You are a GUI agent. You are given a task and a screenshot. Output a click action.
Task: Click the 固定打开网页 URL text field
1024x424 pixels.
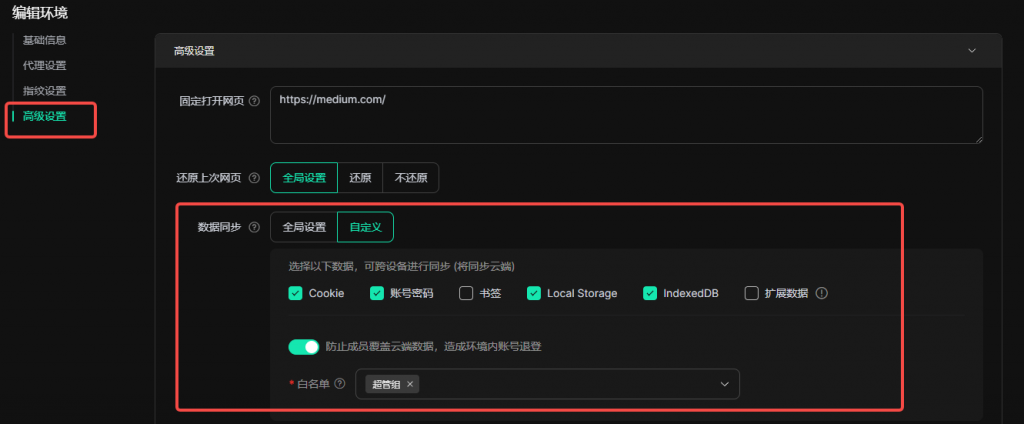click(x=626, y=114)
